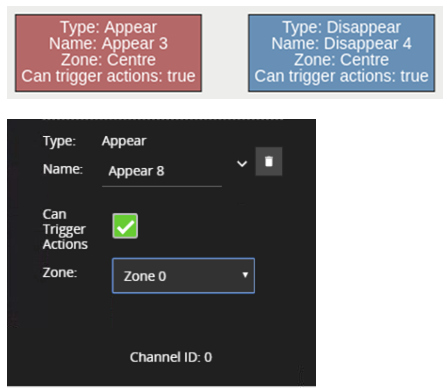This screenshot has height=390, width=447.
Task: Click the Zone: label in the dark panel
Action: 60,272
